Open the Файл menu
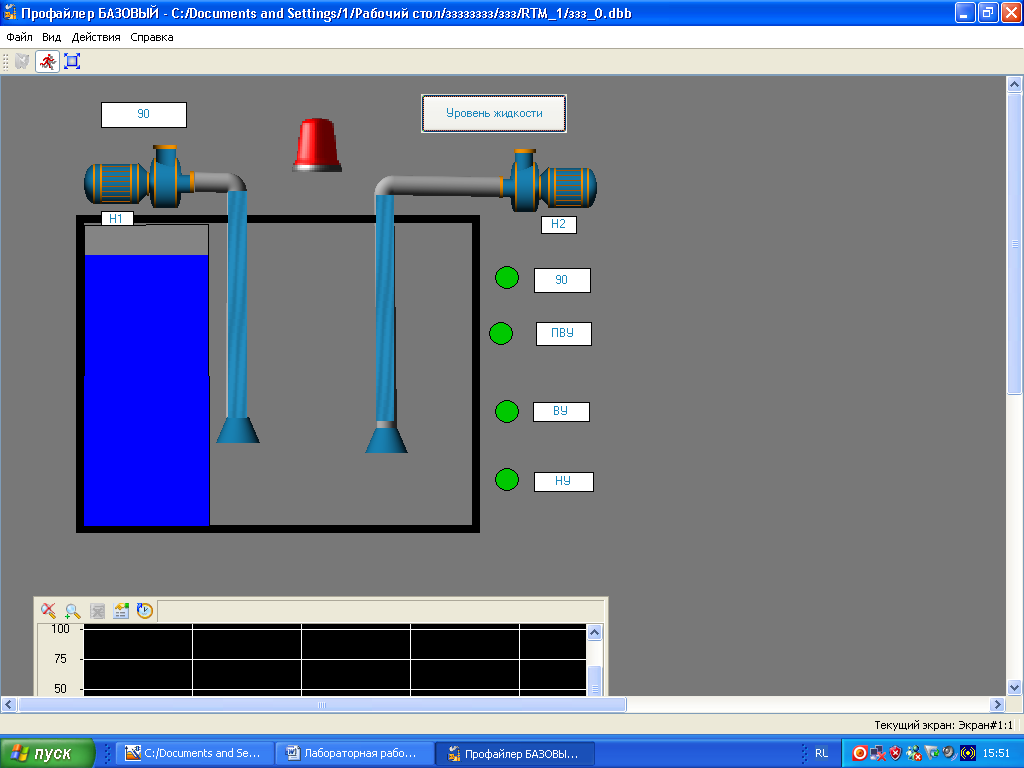Image resolution: width=1024 pixels, height=768 pixels. (x=20, y=37)
